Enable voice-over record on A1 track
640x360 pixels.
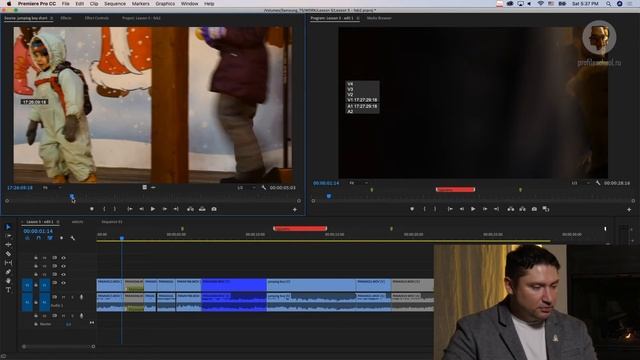tap(81, 297)
